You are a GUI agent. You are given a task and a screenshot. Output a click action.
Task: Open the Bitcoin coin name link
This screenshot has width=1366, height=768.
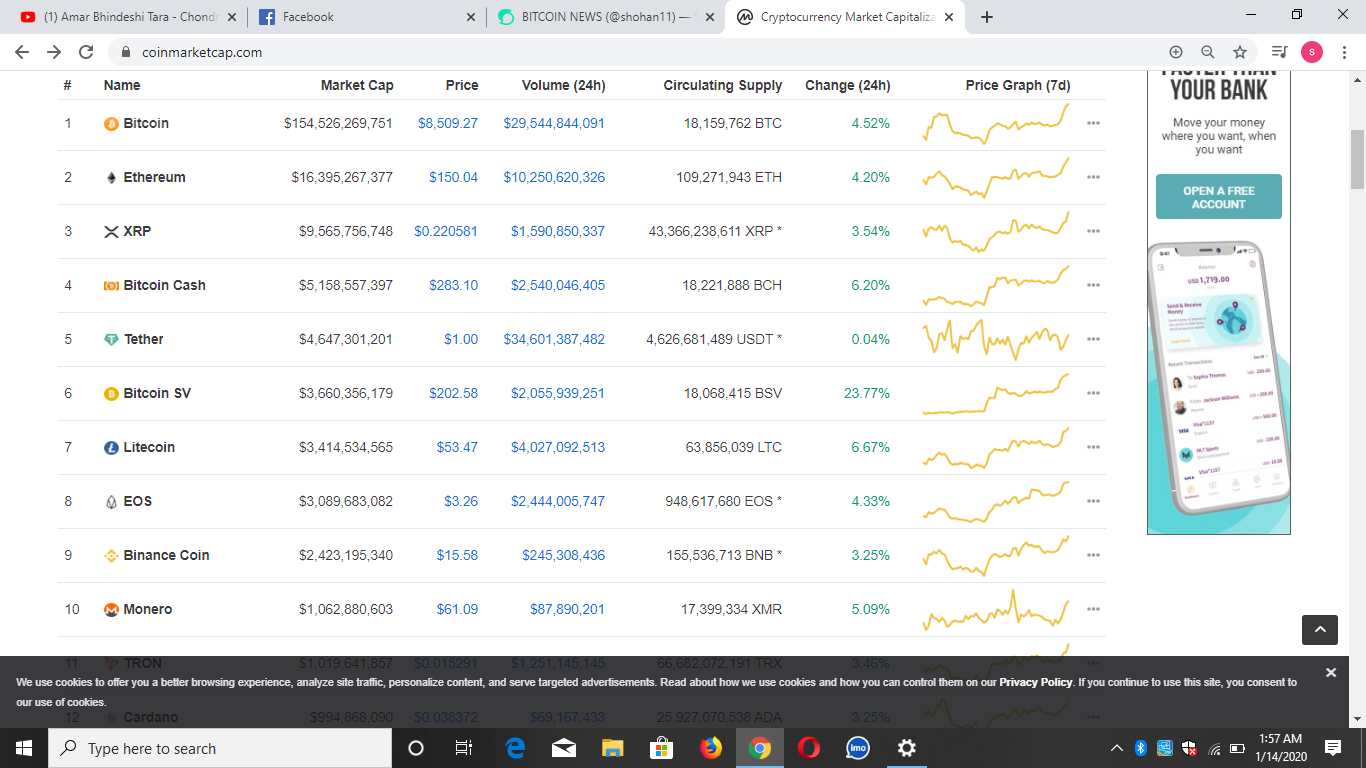pyautogui.click(x=146, y=124)
